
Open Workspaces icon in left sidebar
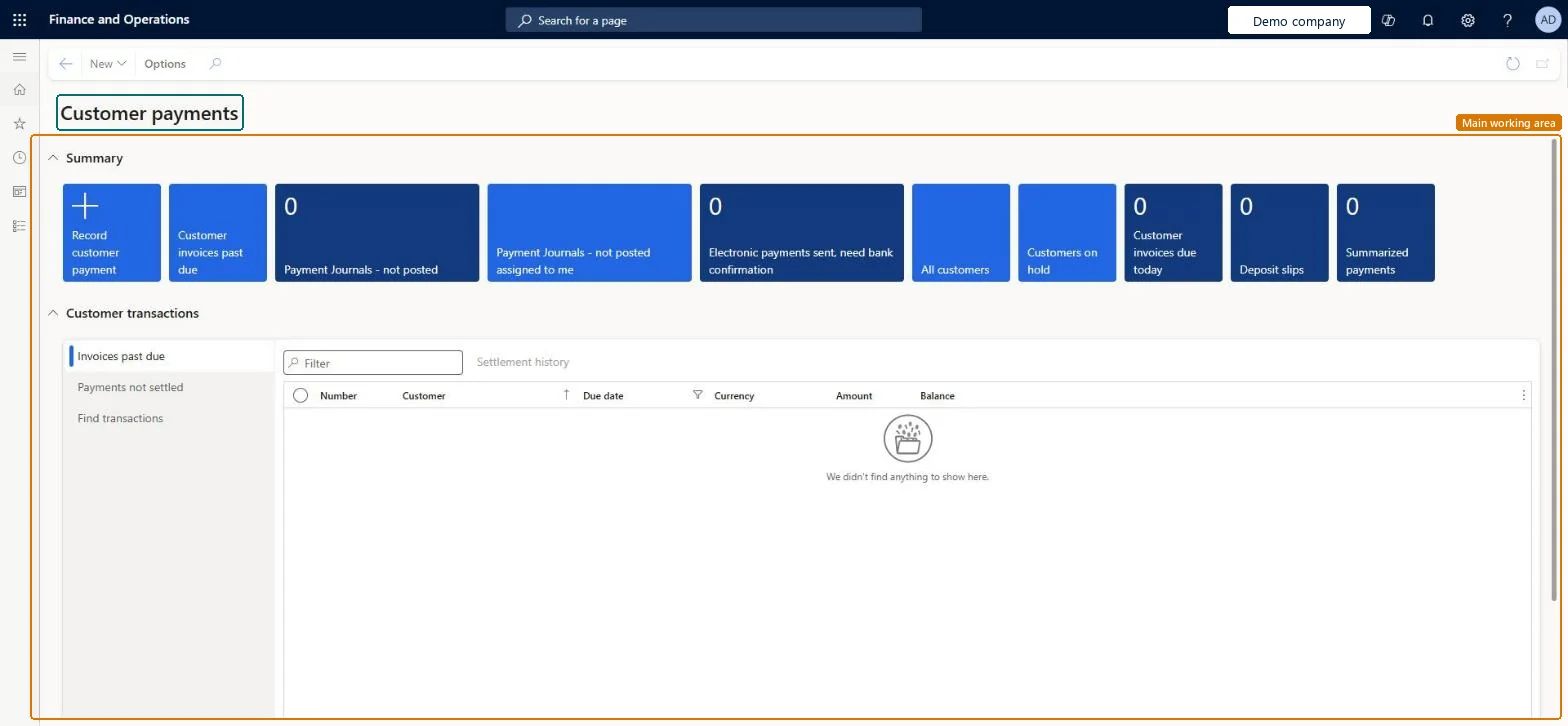19,192
